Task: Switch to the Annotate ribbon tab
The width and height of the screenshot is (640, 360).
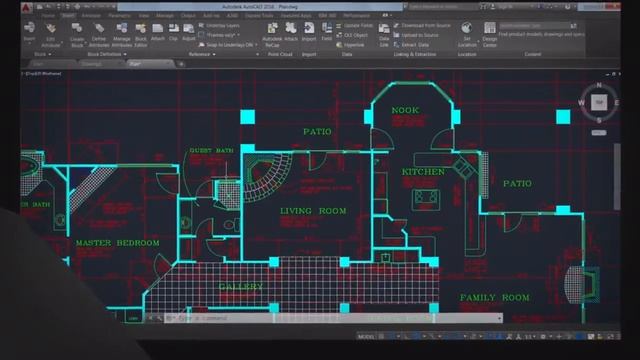Action: click(91, 16)
